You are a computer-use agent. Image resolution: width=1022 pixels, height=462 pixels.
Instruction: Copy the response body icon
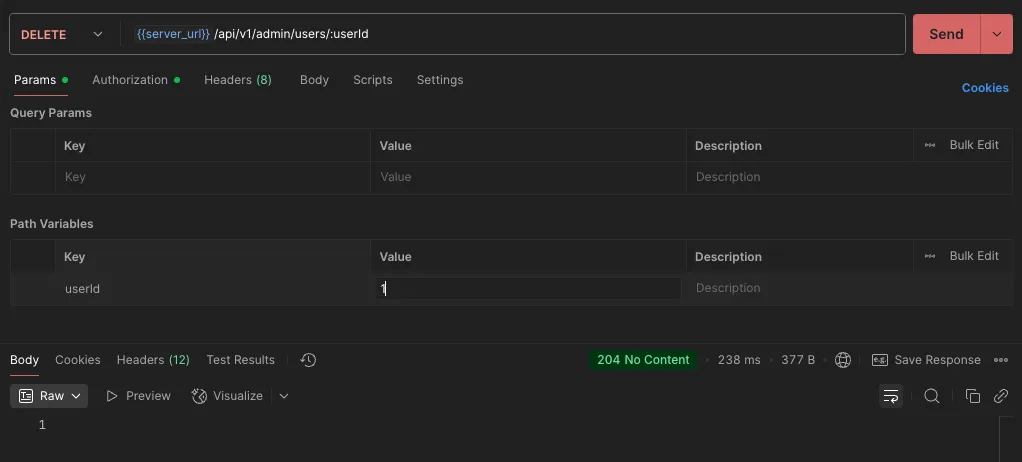[x=972, y=396]
